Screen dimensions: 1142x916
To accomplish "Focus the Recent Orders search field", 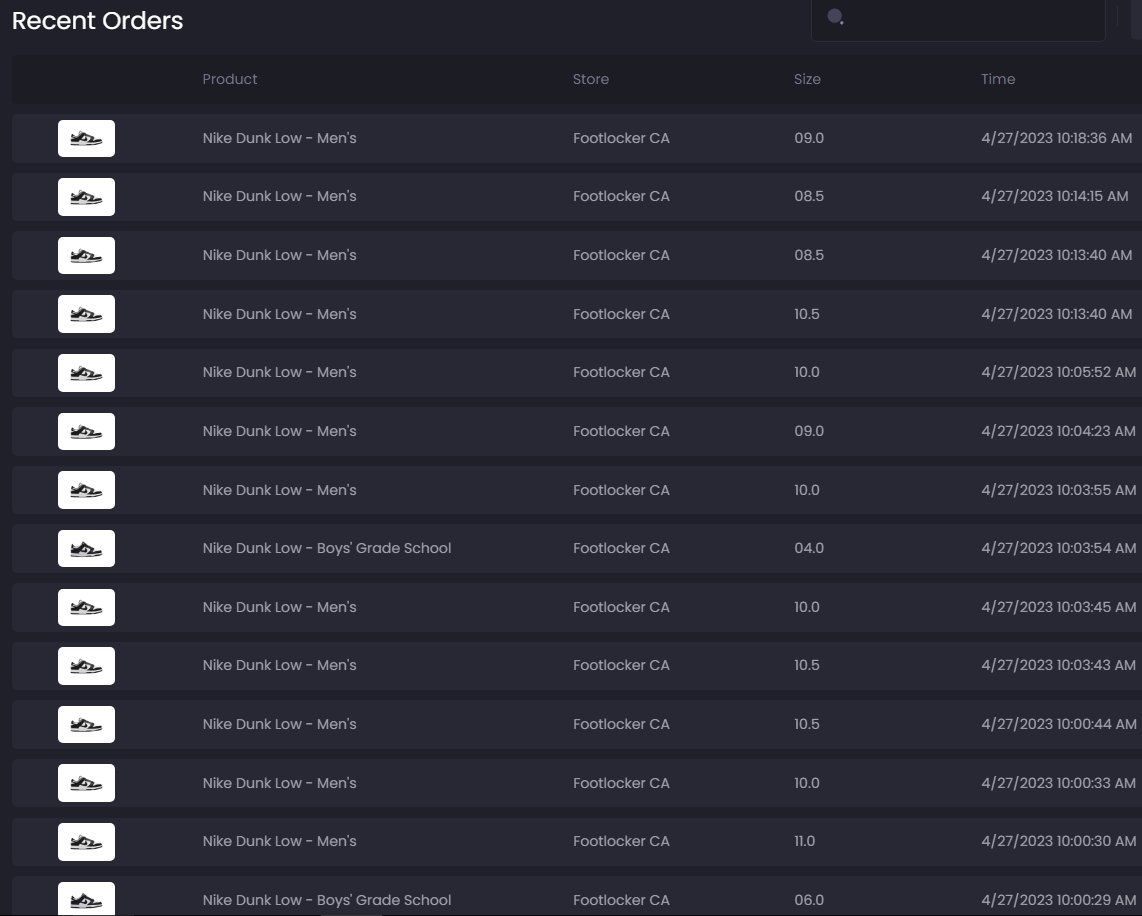I will [958, 20].
